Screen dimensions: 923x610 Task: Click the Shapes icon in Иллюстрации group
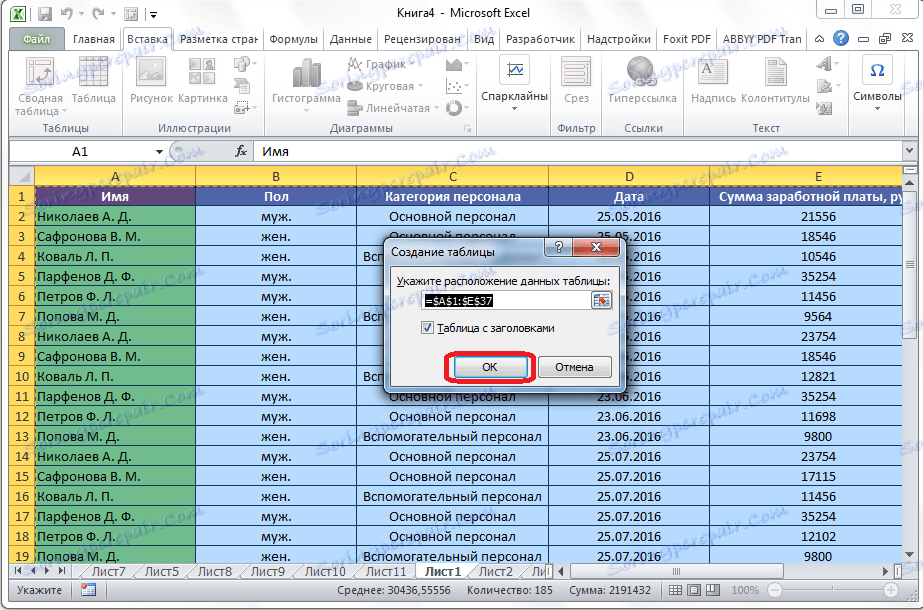(x=241, y=64)
